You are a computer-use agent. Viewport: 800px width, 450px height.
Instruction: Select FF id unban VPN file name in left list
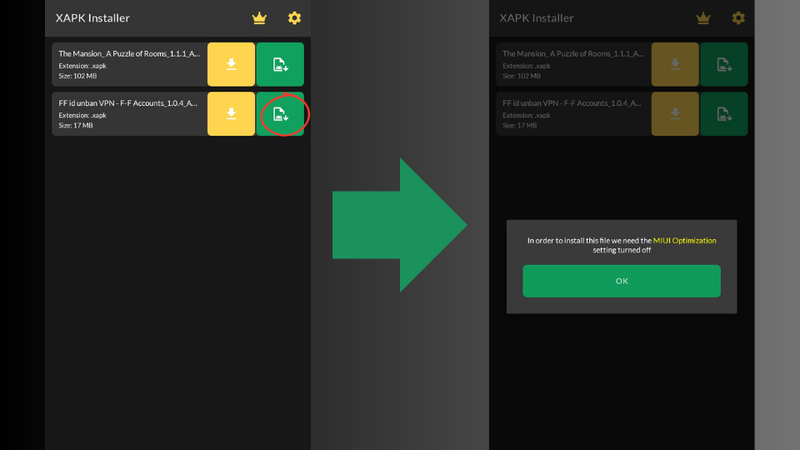[x=128, y=103]
